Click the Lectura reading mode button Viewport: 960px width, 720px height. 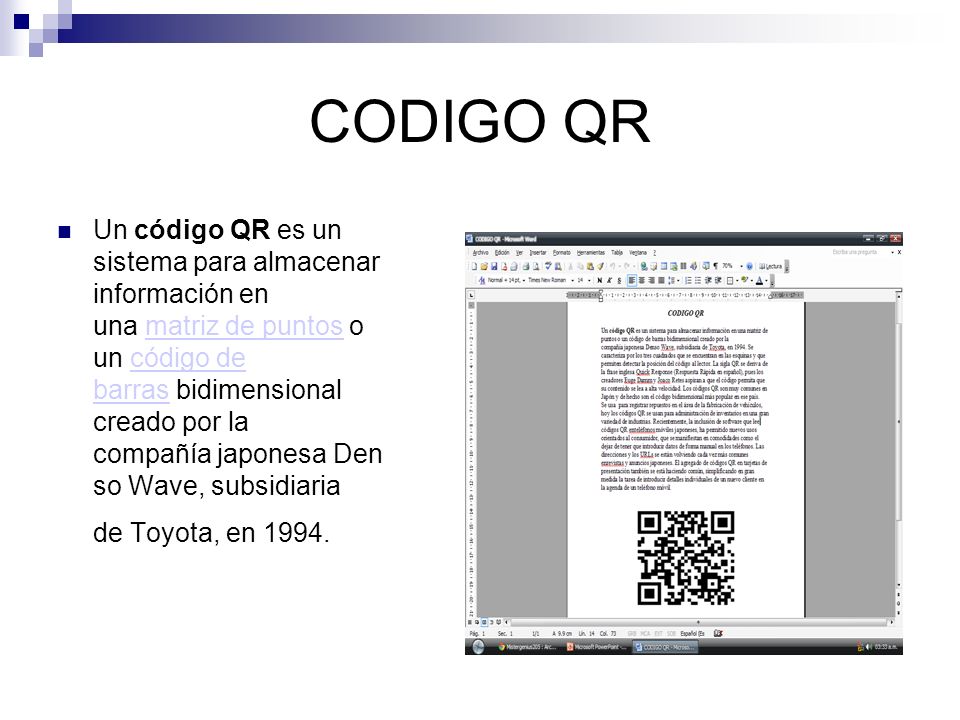tap(771, 266)
